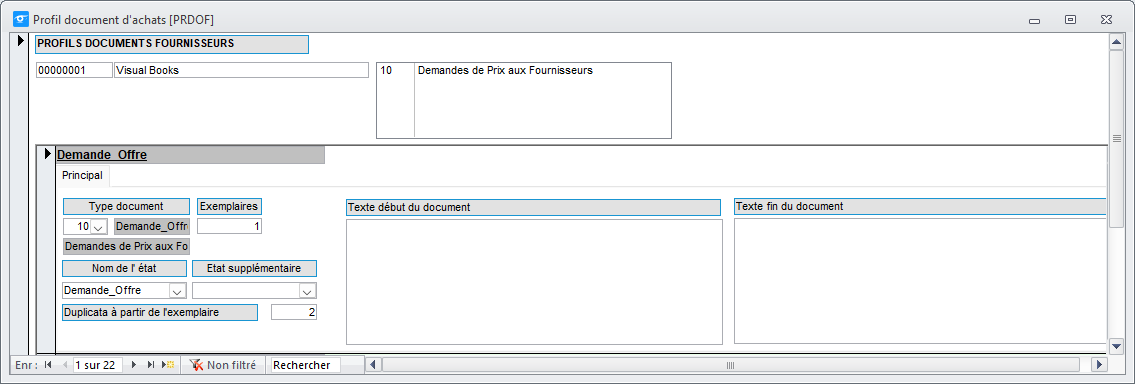Screen dimensions: 1135x384
Task: Click the Exemplaires value field
Action: tap(229, 227)
